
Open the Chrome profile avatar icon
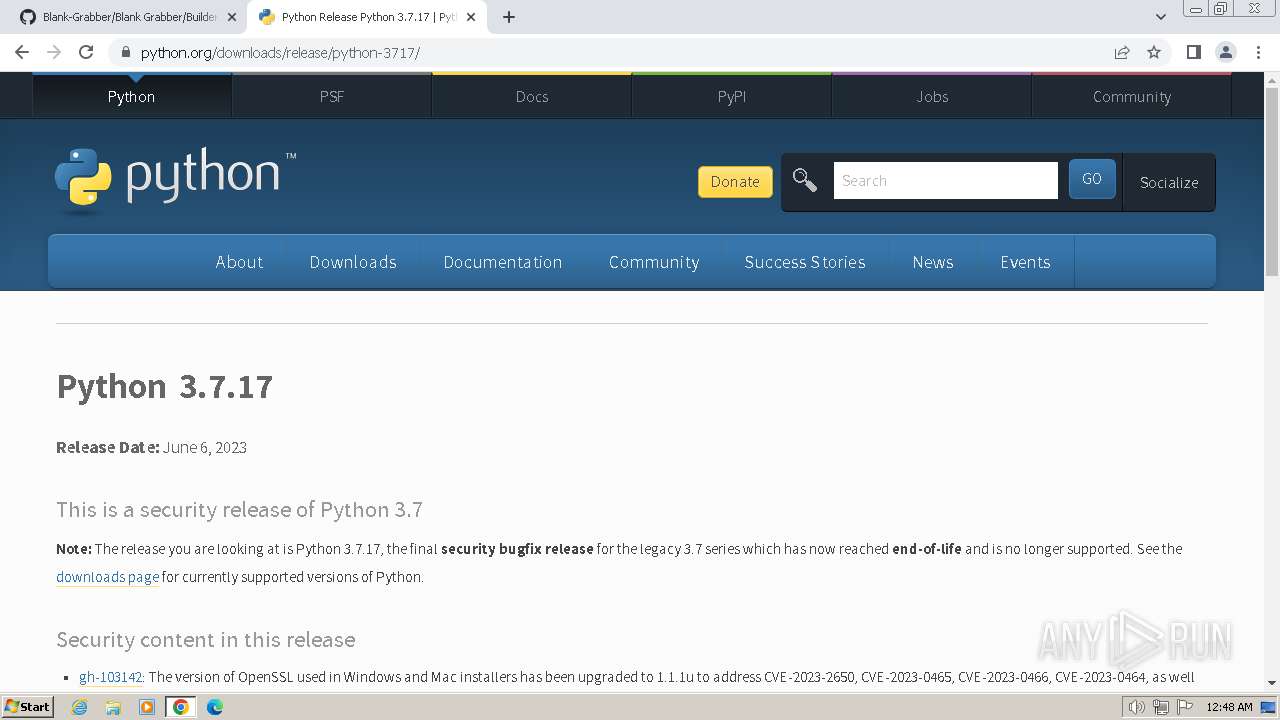coord(1225,52)
